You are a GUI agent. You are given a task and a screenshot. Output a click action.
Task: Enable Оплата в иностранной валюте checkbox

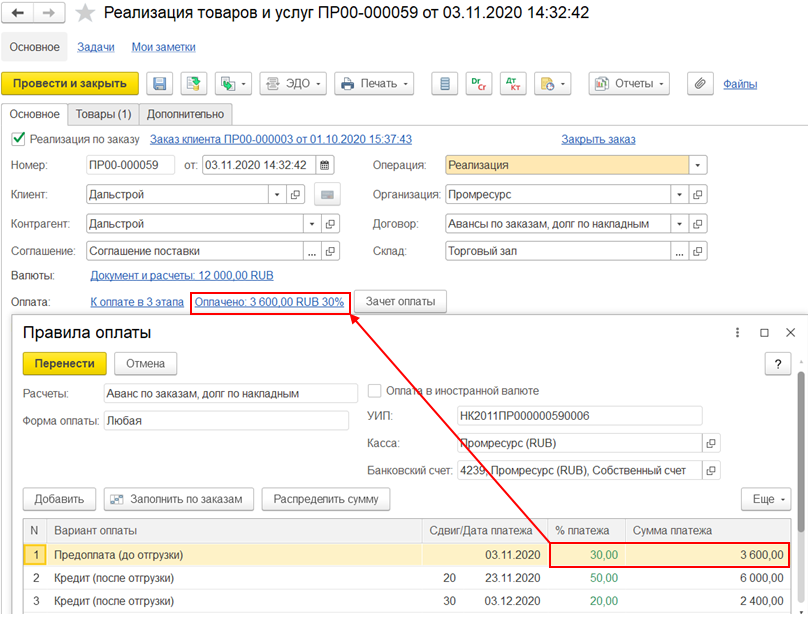coord(374,391)
